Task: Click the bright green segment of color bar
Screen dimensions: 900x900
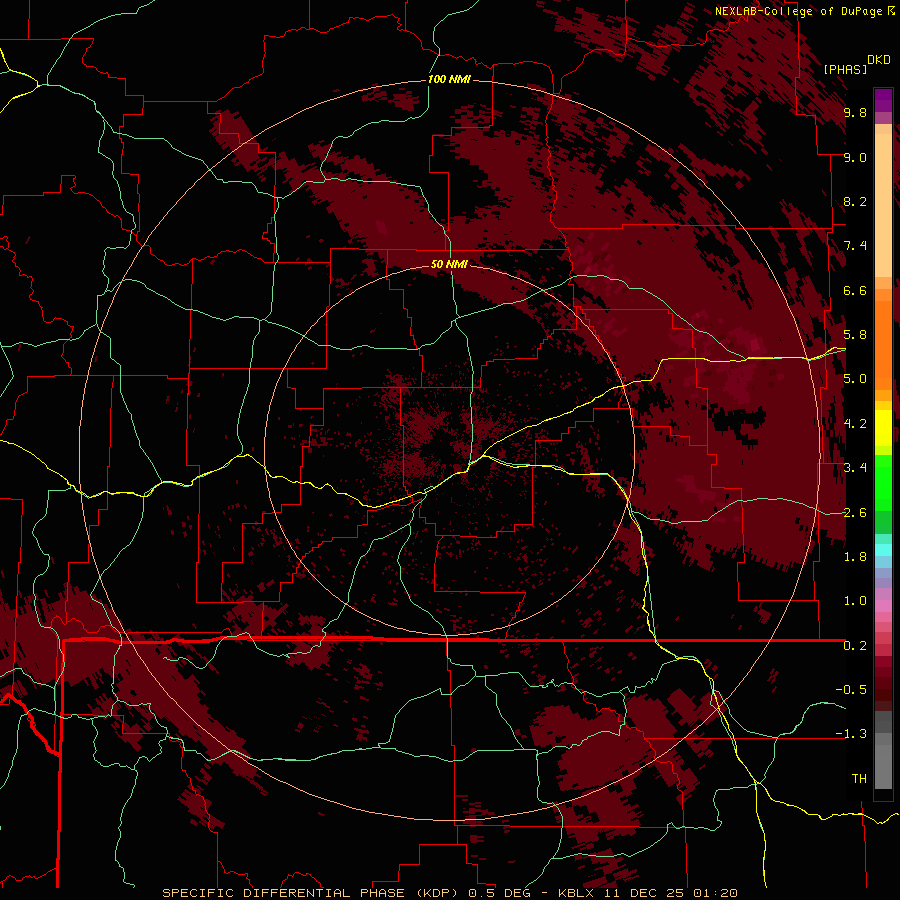Action: click(x=883, y=482)
